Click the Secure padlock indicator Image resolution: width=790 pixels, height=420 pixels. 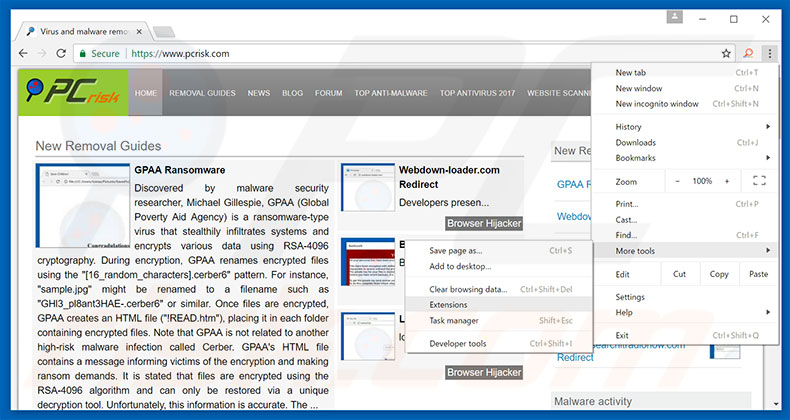99,53
